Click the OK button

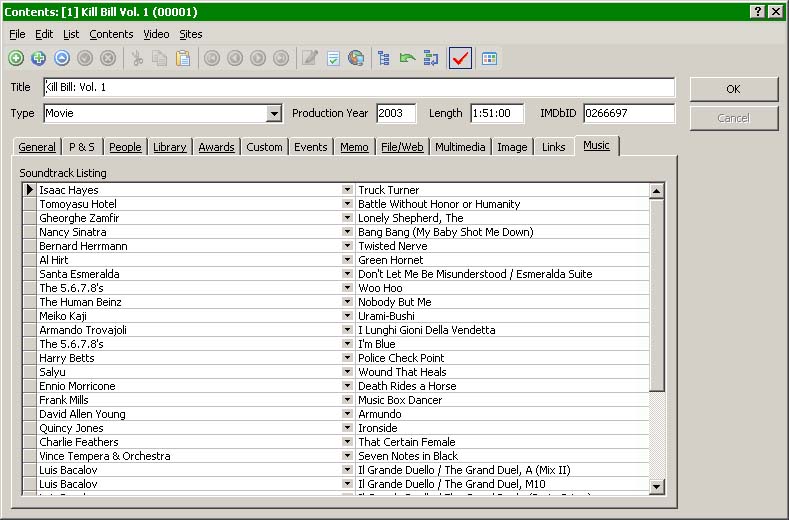click(734, 90)
